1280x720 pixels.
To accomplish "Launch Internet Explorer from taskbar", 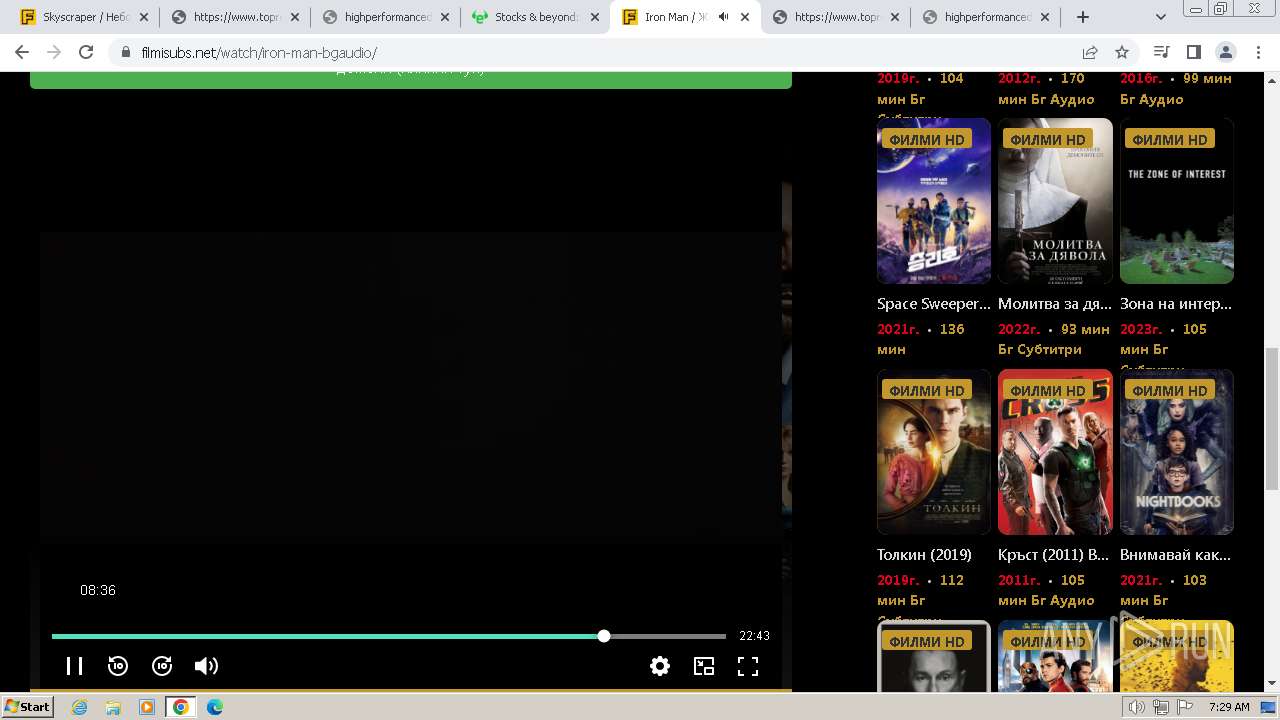I will tap(80, 707).
